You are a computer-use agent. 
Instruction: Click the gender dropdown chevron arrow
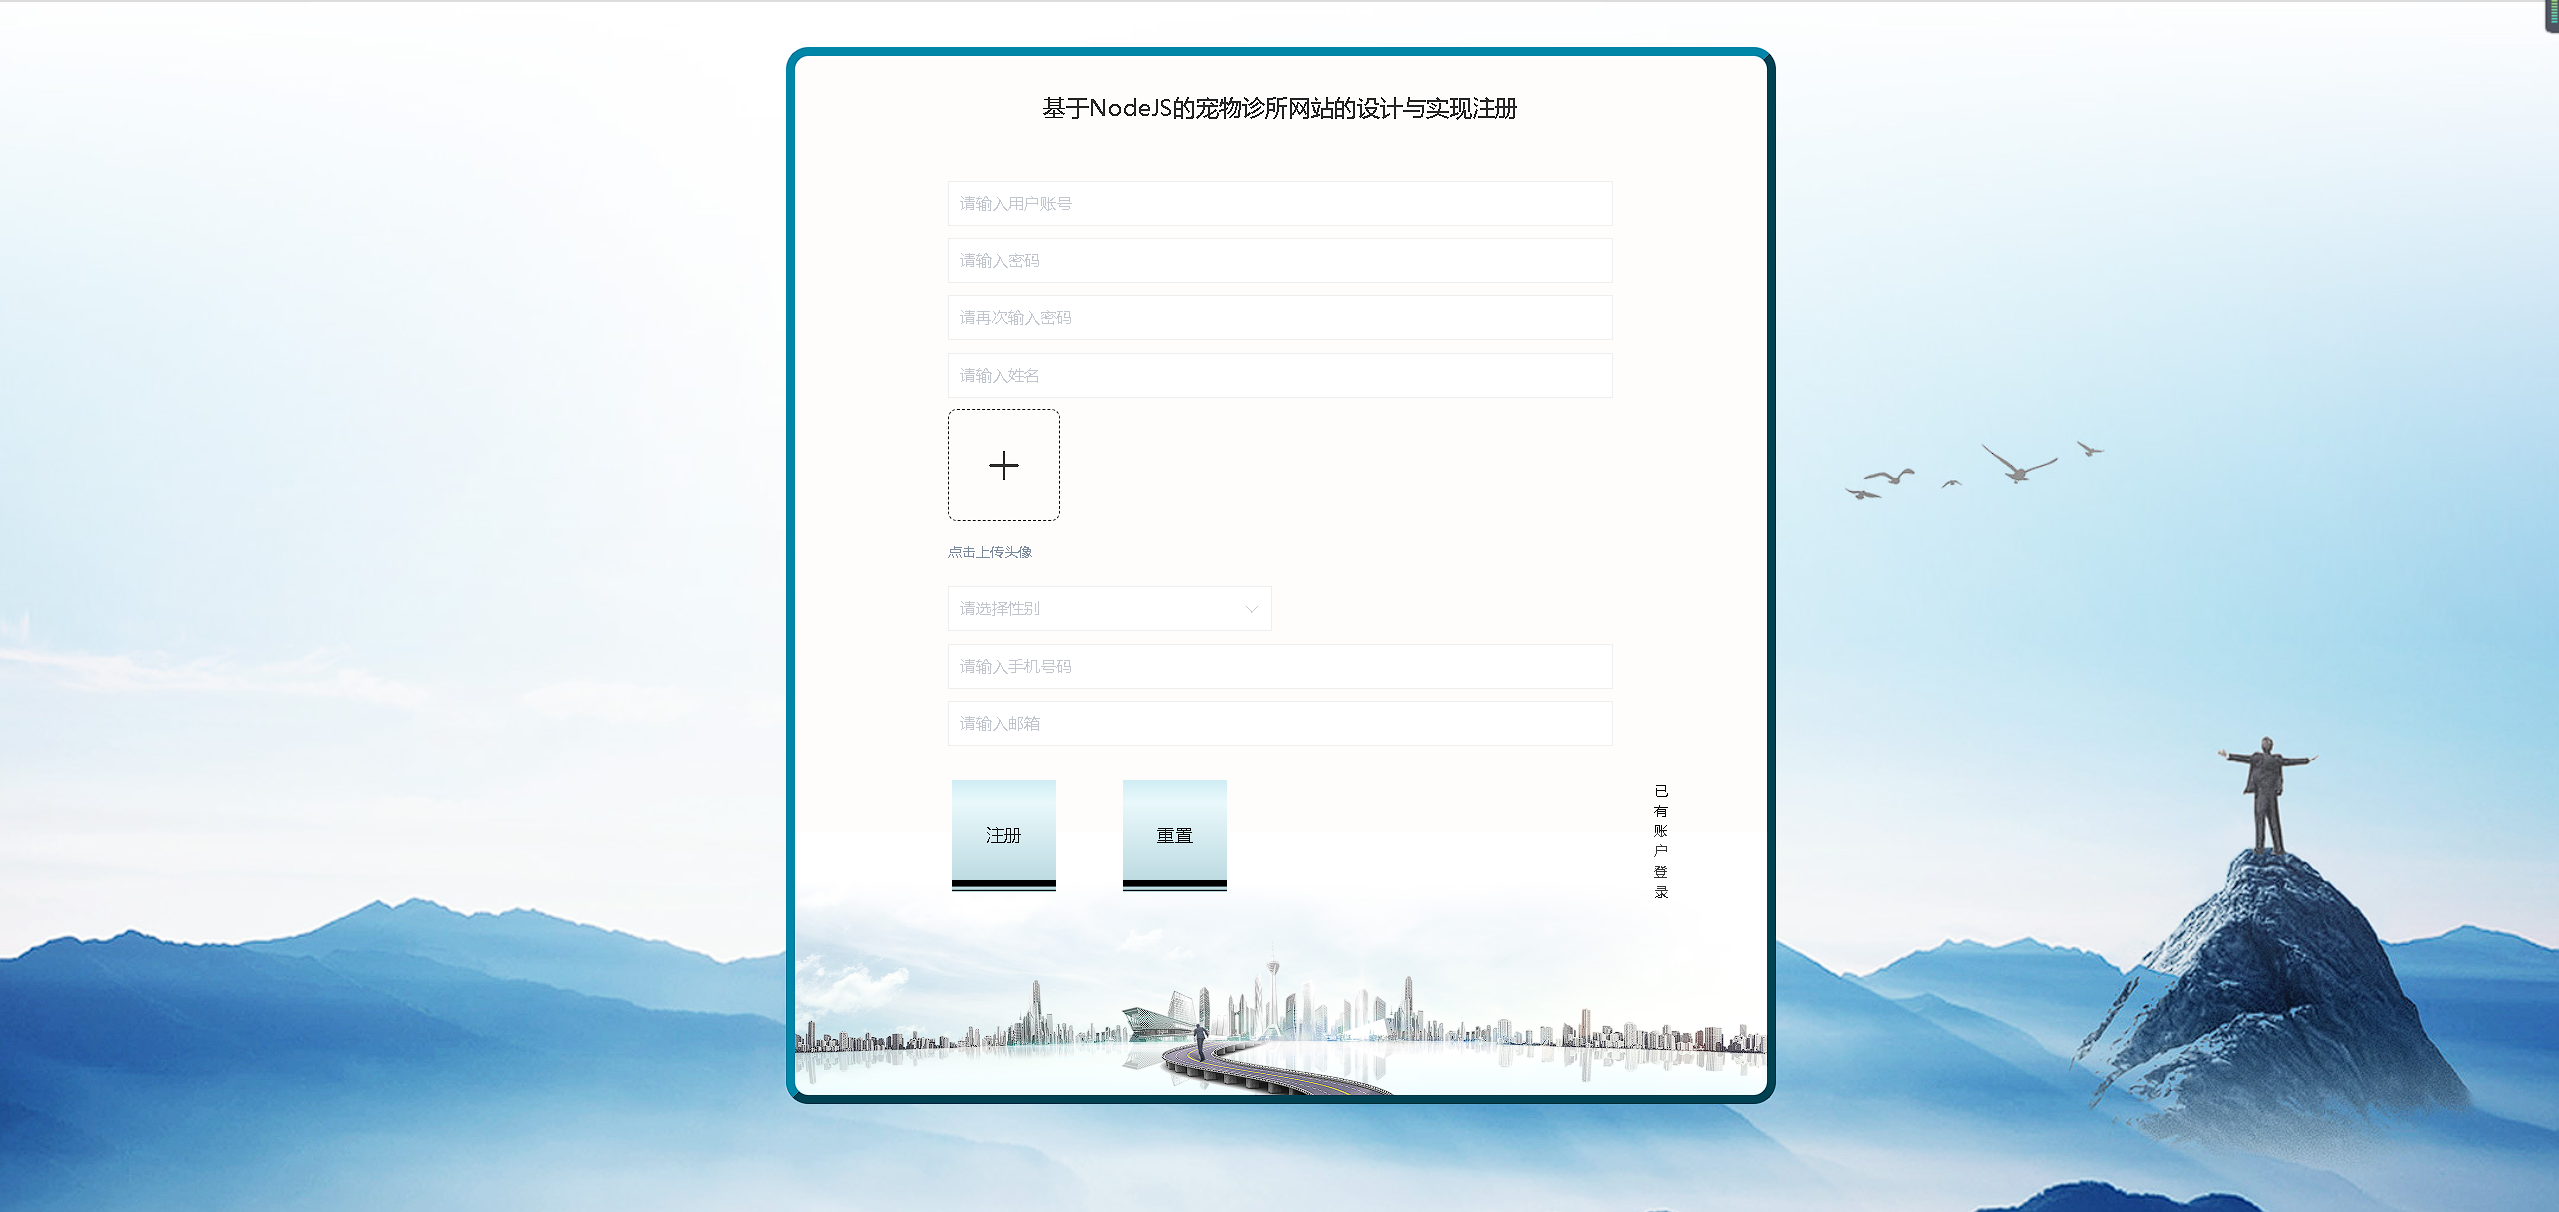[1251, 609]
